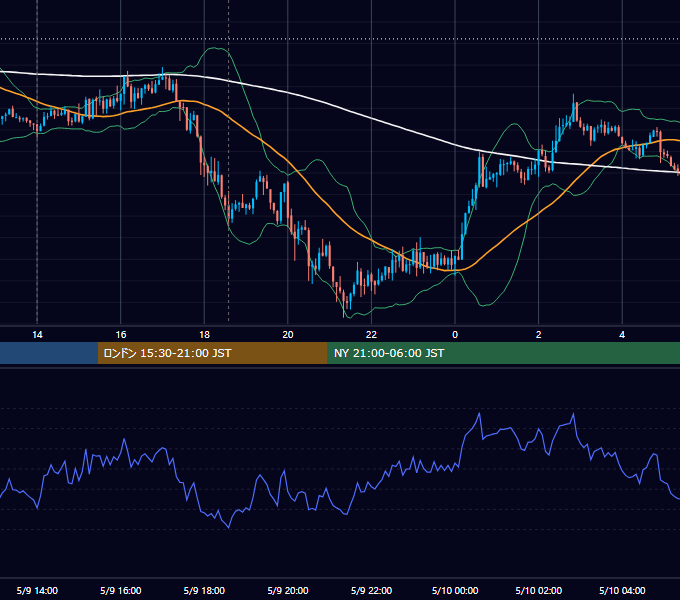Click the 18 hour axis label

(x=204, y=335)
